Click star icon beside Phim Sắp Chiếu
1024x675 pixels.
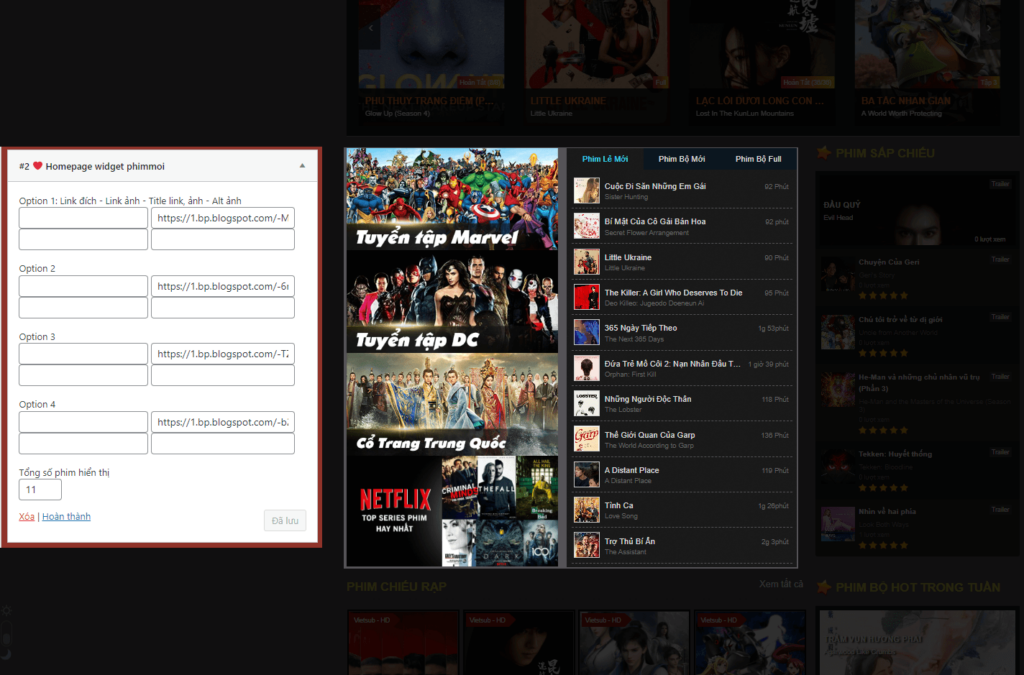(x=824, y=153)
